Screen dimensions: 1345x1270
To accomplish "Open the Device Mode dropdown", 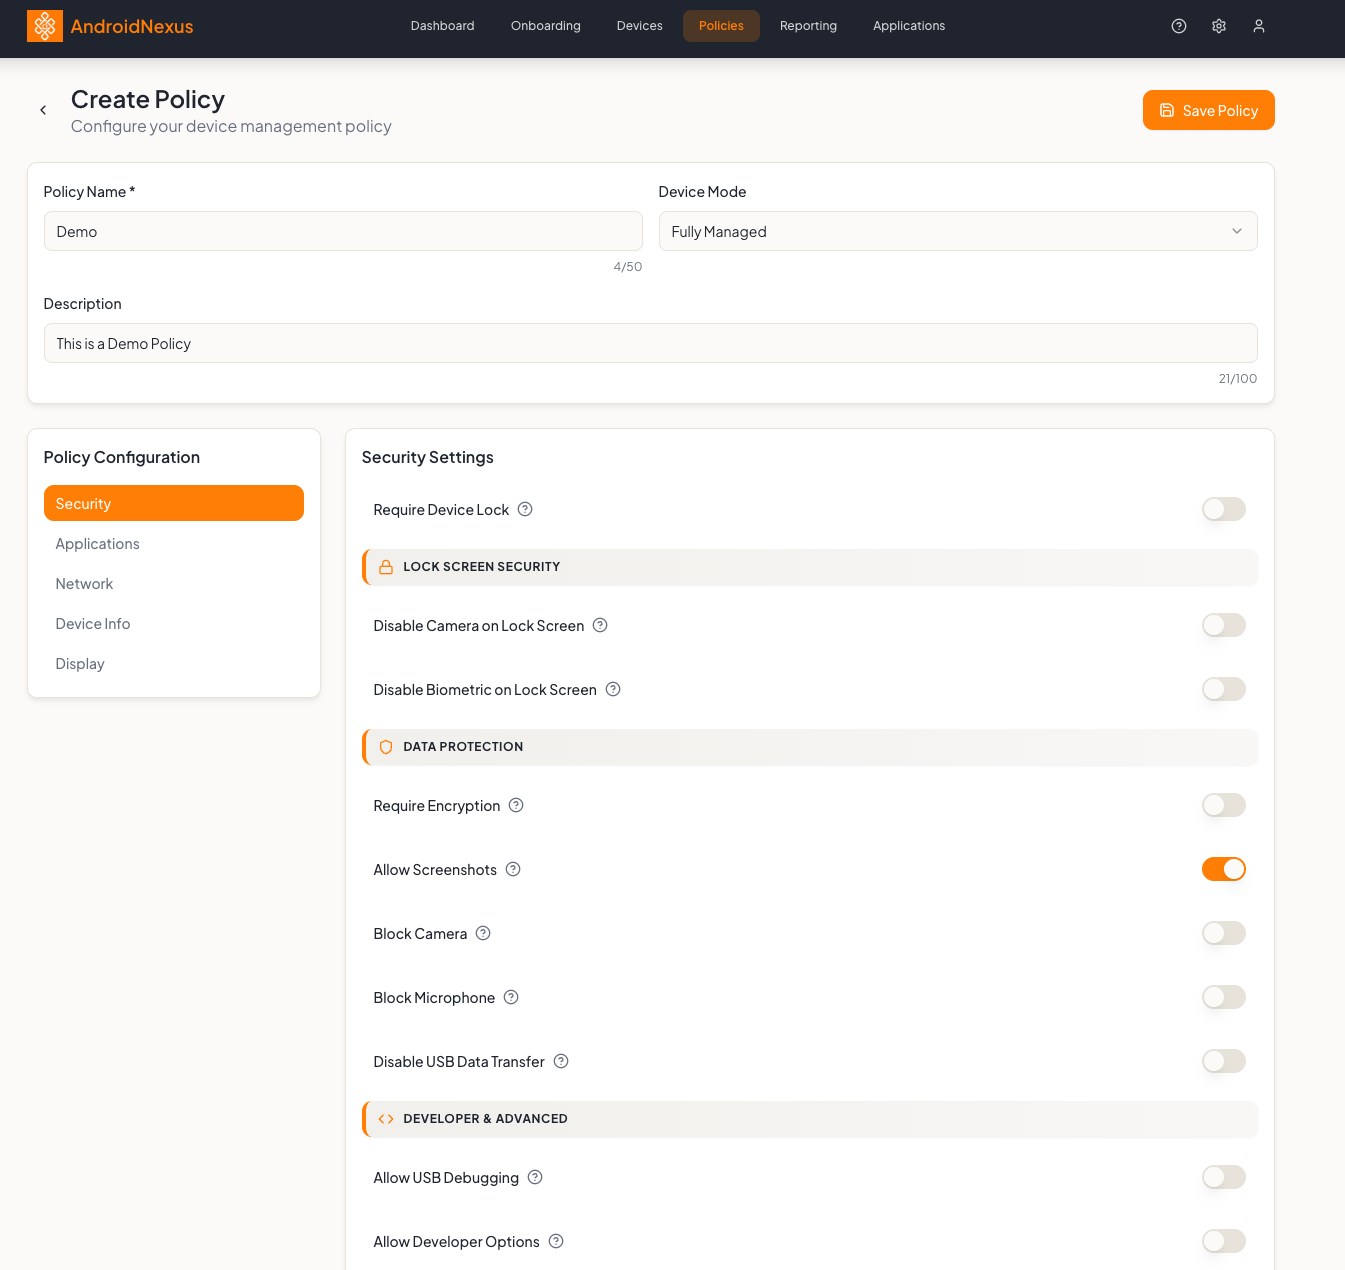I will [958, 231].
